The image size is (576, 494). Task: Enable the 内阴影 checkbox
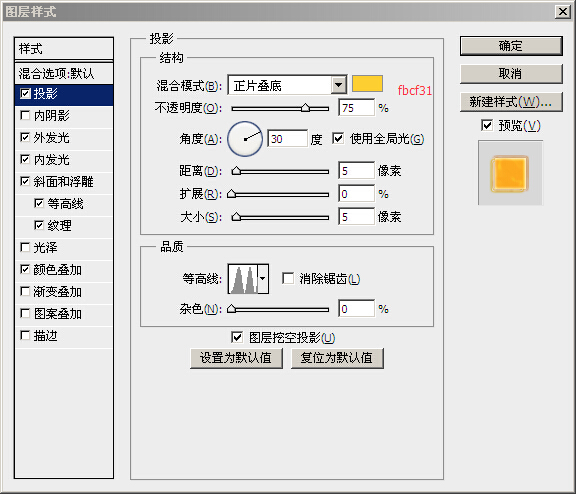tap(25, 116)
